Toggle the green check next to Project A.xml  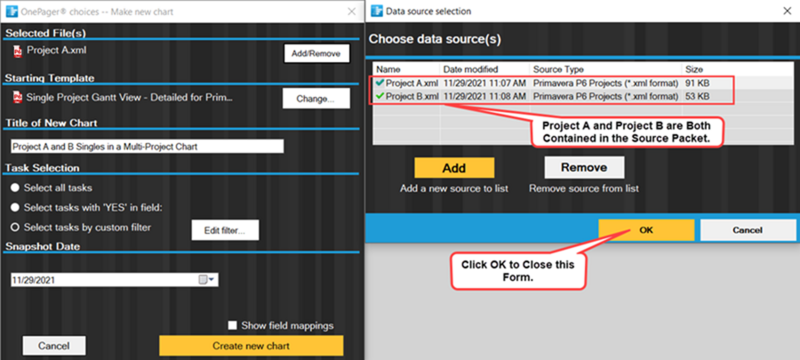coord(379,82)
